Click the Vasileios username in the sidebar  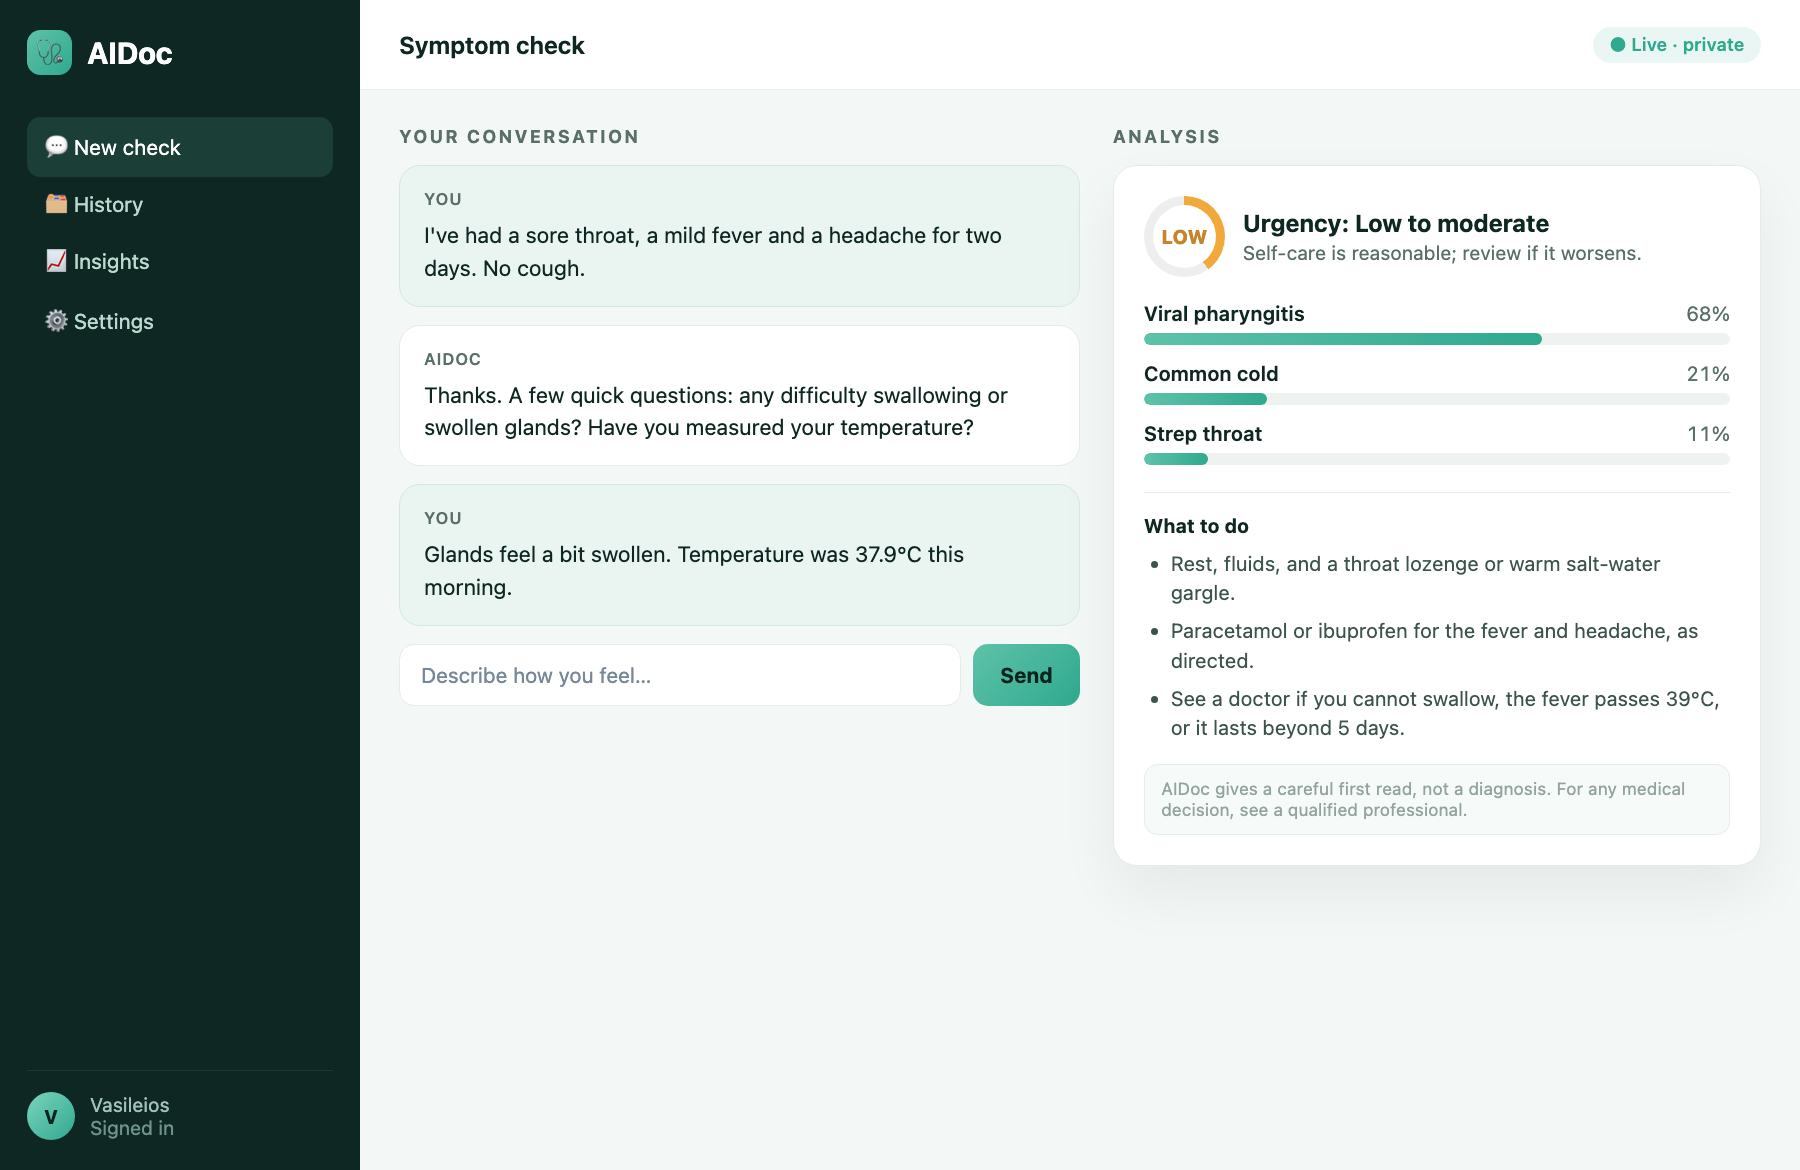click(130, 1105)
